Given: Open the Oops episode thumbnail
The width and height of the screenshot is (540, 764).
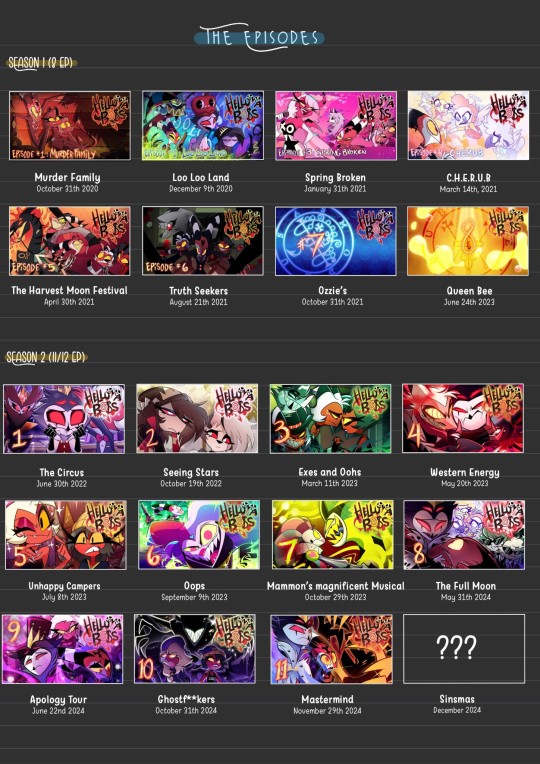Looking at the screenshot, I should [199, 535].
